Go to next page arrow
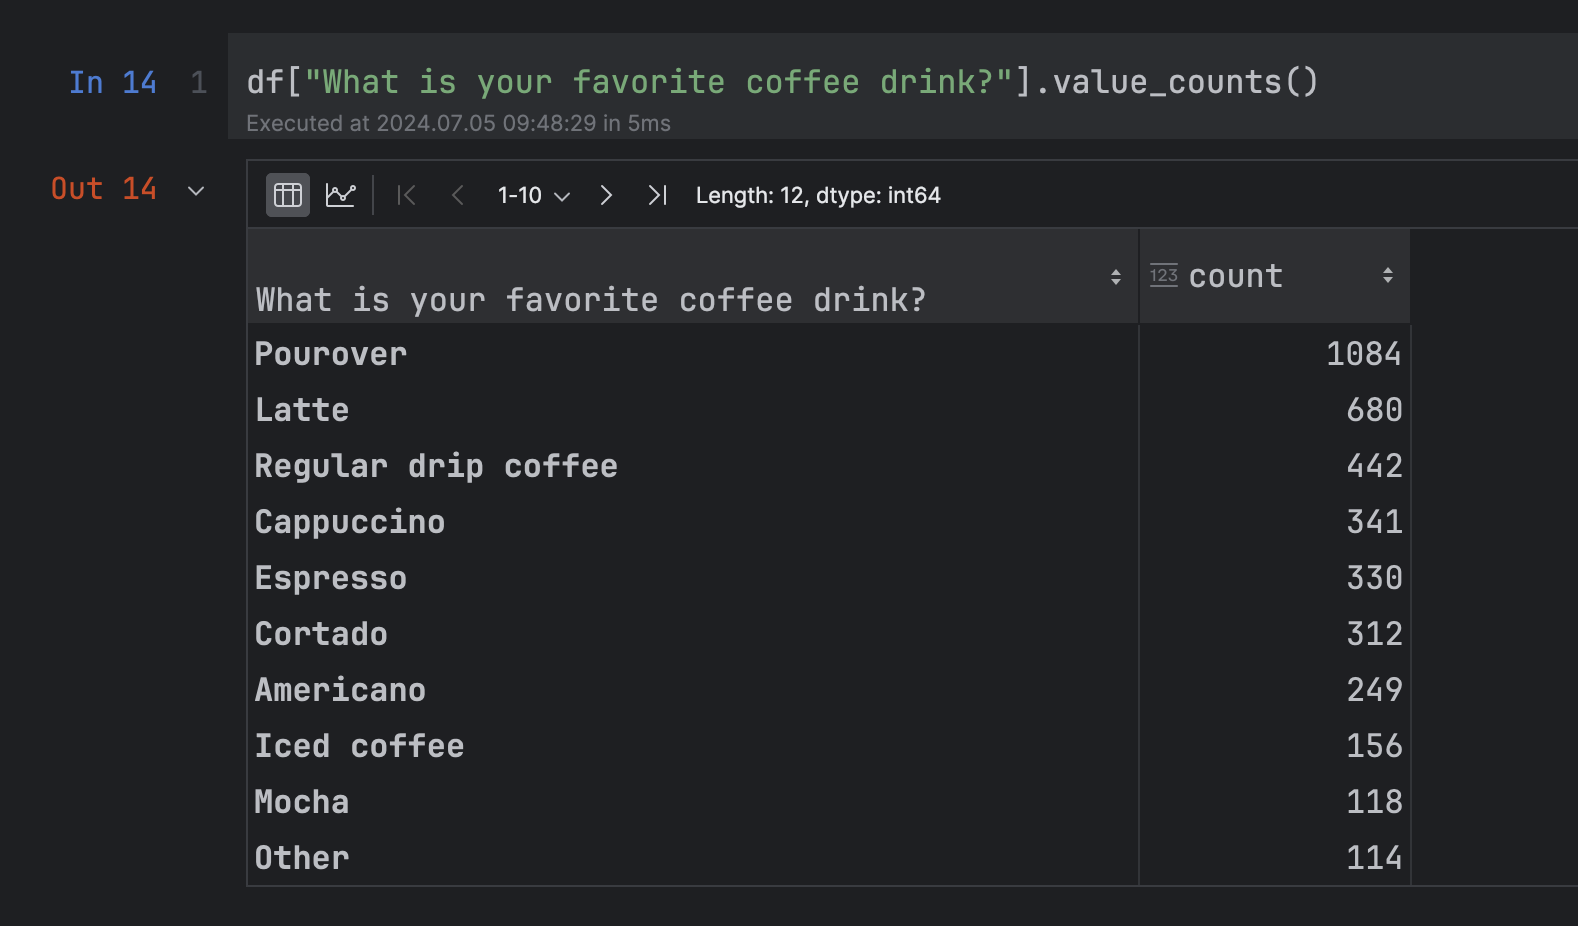Viewport: 1578px width, 926px height. coord(606,195)
